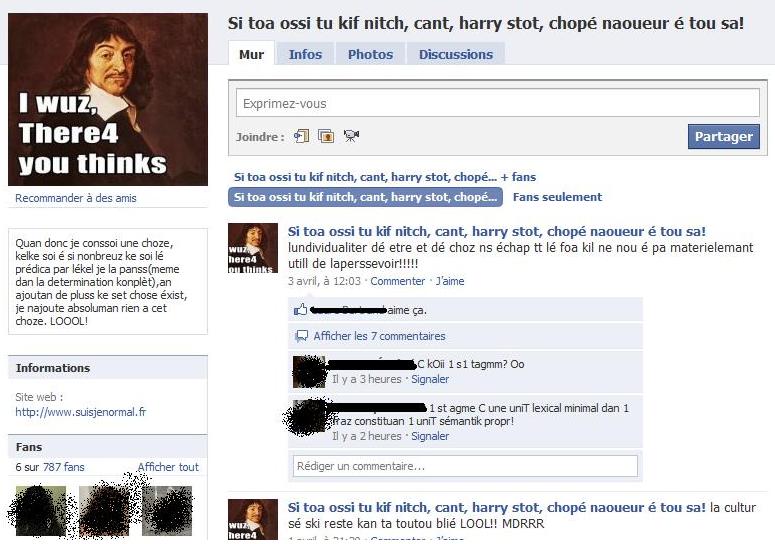This screenshot has width=775, height=544.
Task: Click the Partager button
Action: tap(724, 136)
